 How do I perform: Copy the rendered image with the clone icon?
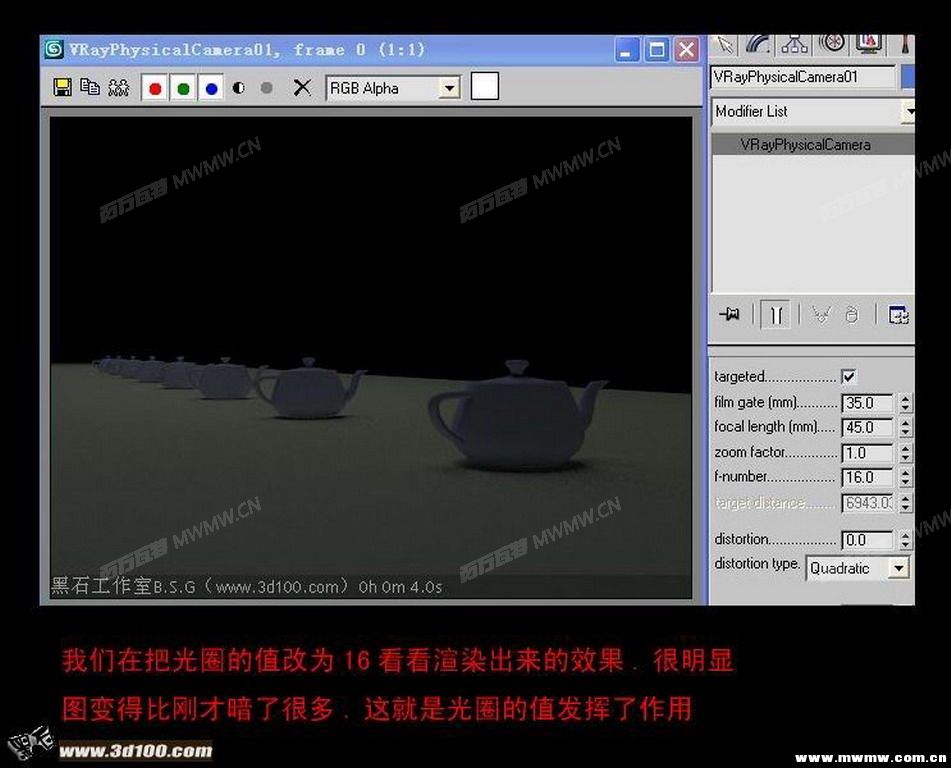90,87
